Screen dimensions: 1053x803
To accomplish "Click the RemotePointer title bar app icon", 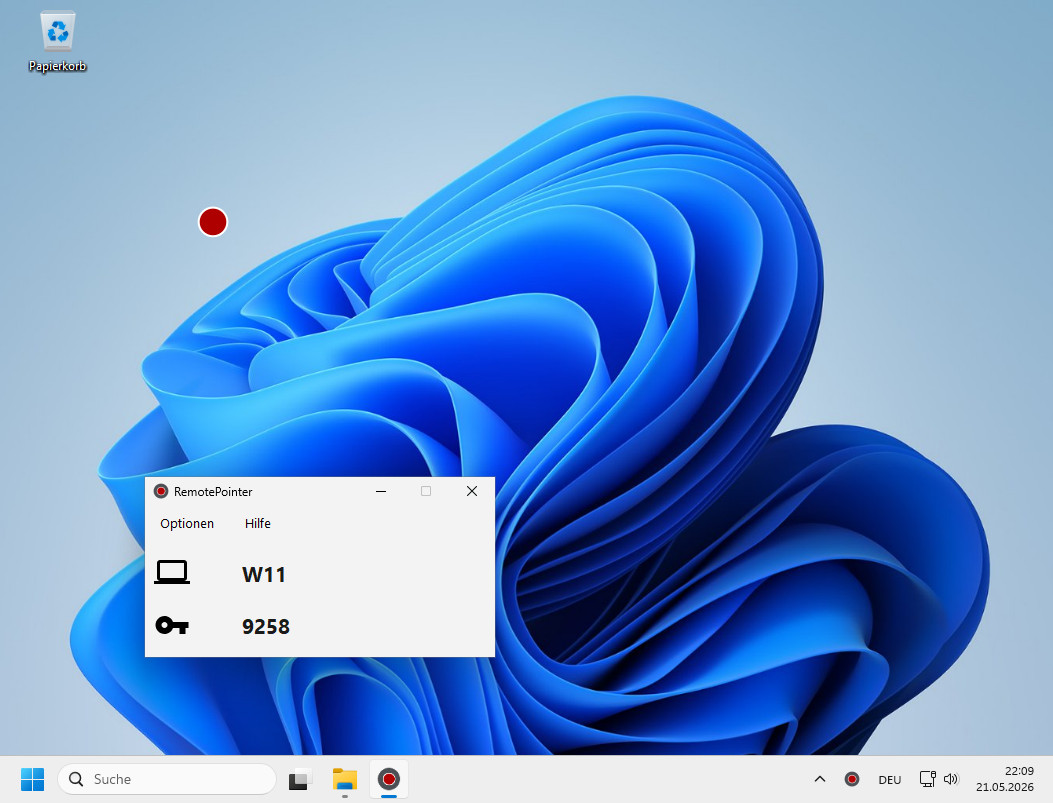I will point(161,491).
